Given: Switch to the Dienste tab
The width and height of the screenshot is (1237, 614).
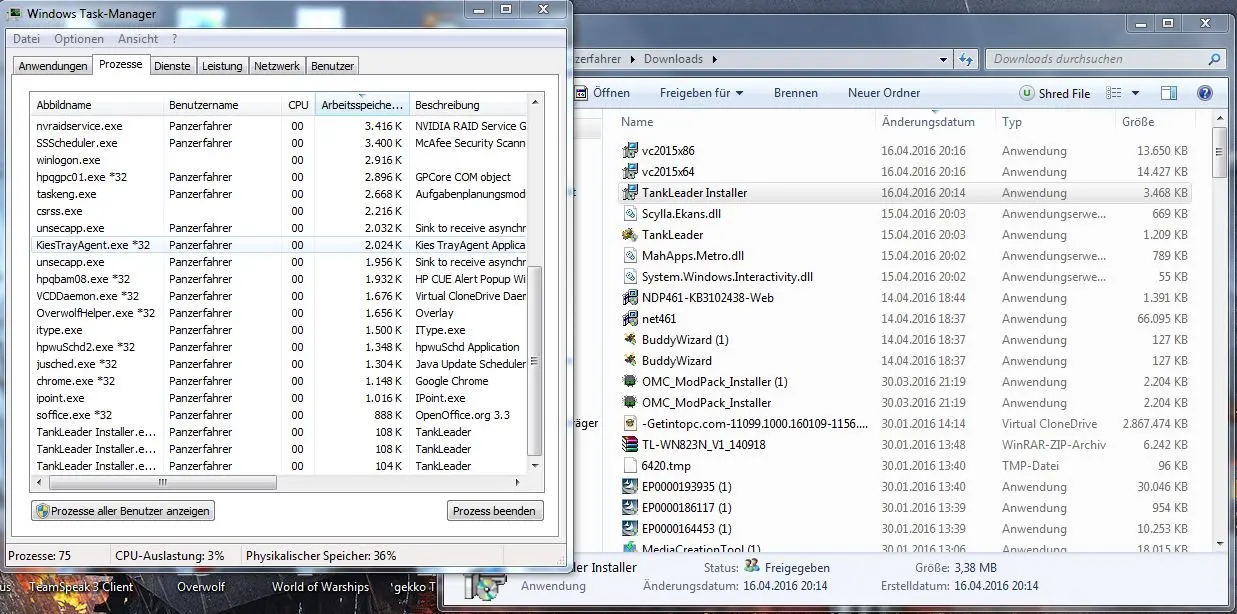Looking at the screenshot, I should click(172, 66).
